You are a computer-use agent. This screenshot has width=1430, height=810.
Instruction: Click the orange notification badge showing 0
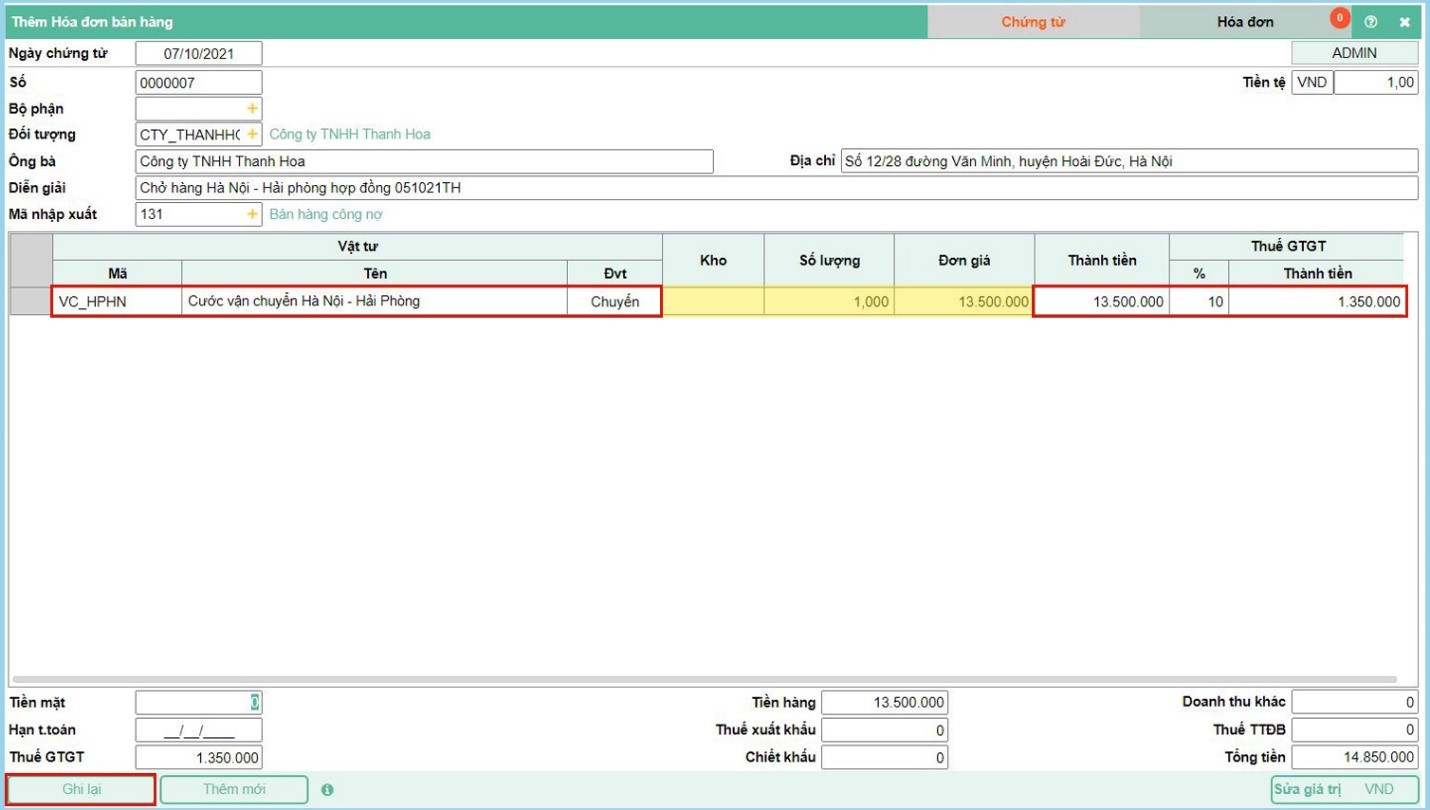1339,18
